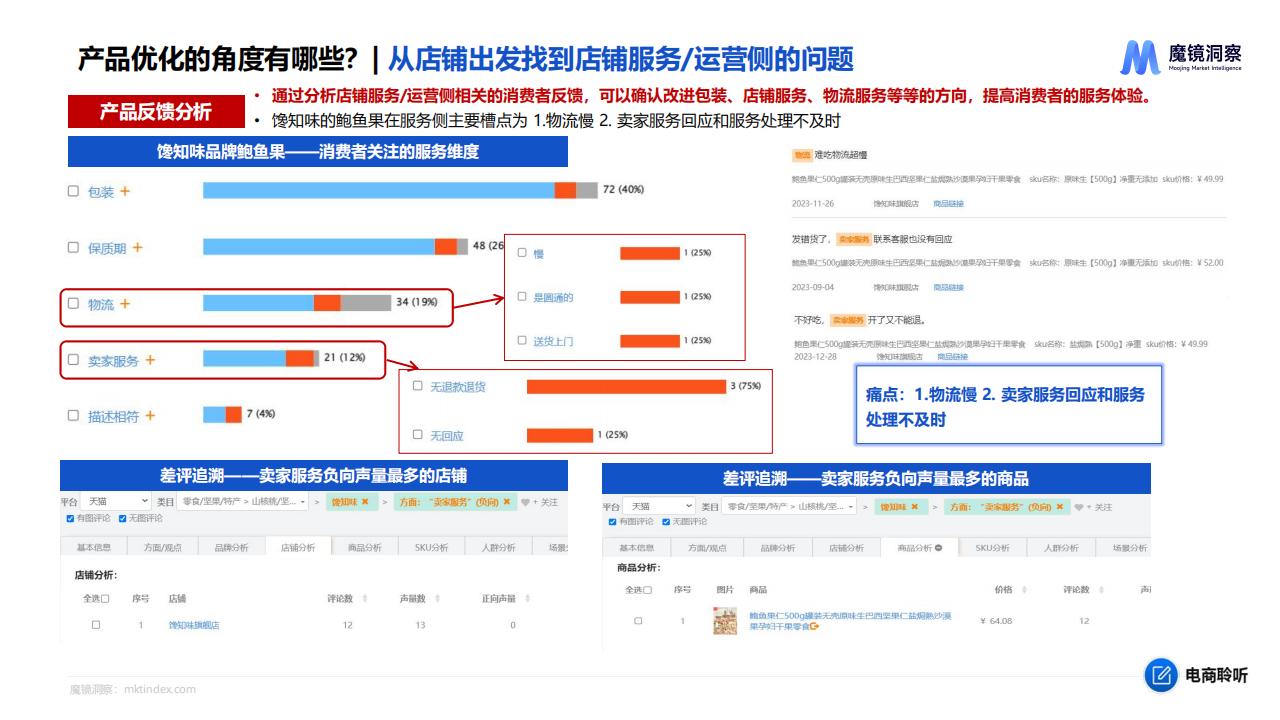Check the 慢 sub-item checkbox

[x=522, y=253]
